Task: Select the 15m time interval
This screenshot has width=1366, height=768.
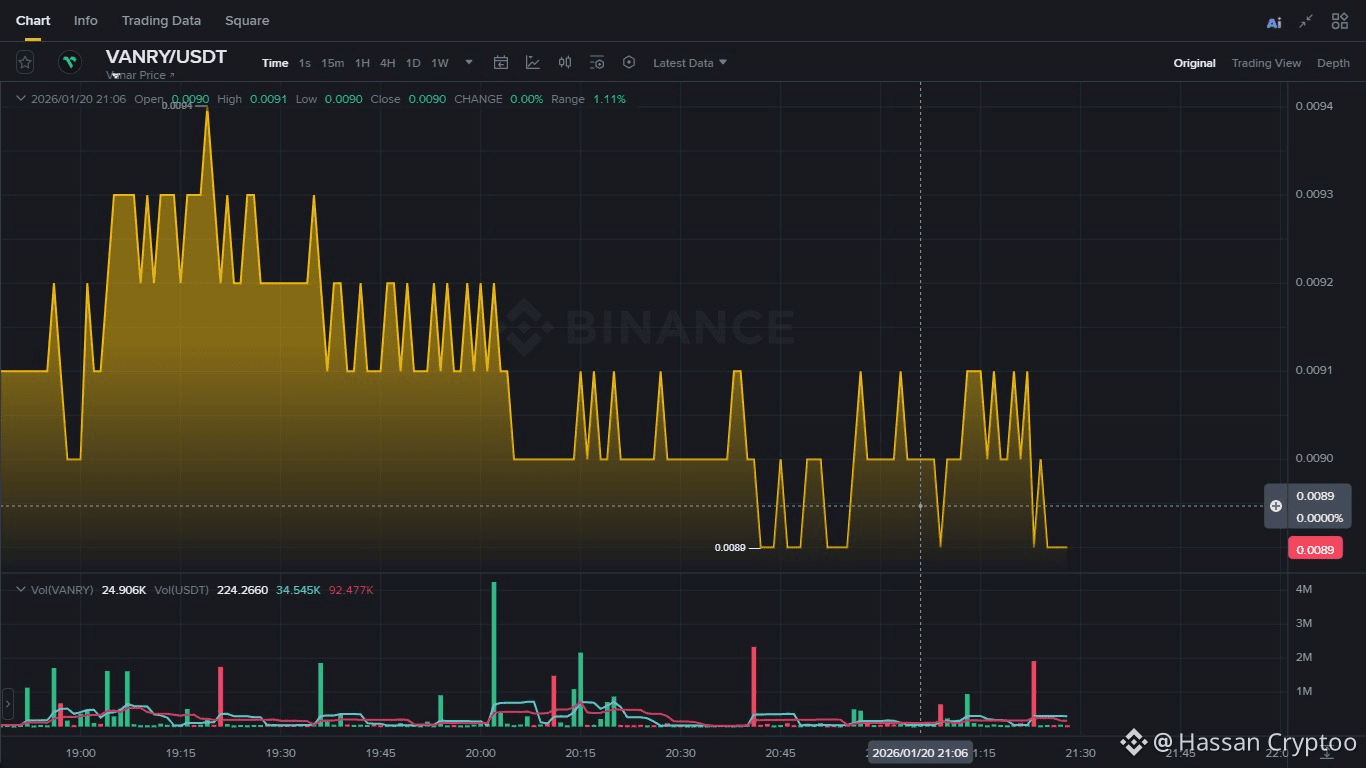Action: pos(332,63)
